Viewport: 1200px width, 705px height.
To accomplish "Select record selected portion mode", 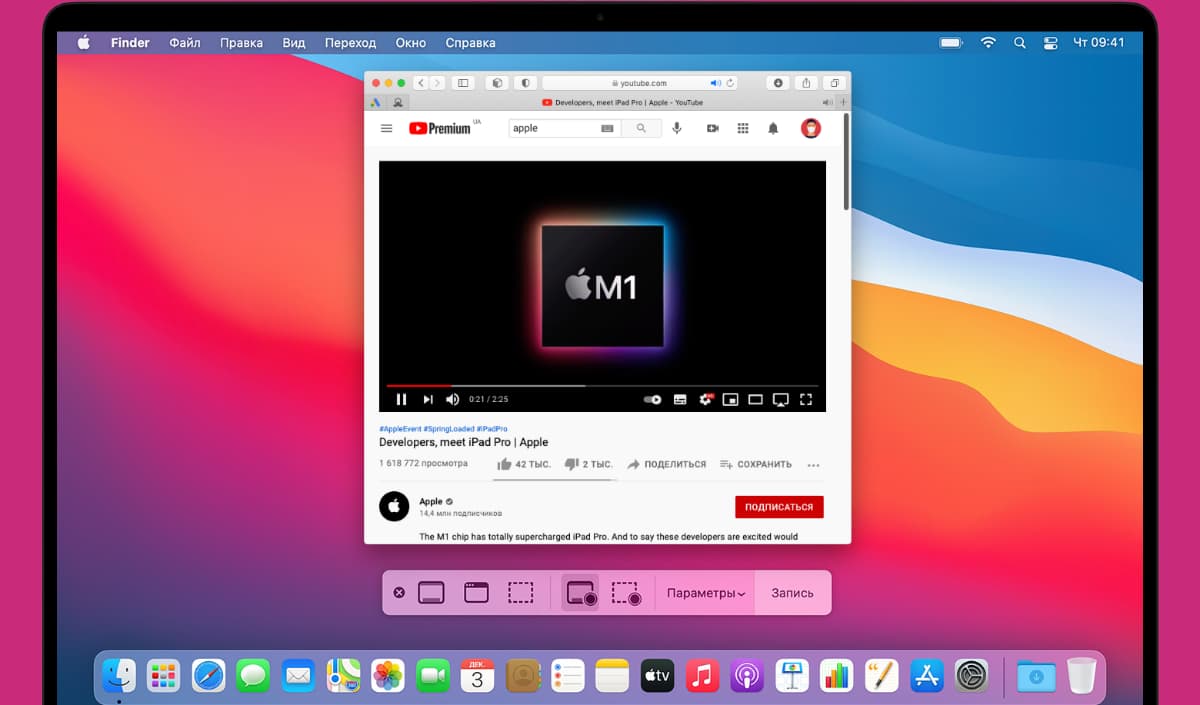I will coord(626,593).
